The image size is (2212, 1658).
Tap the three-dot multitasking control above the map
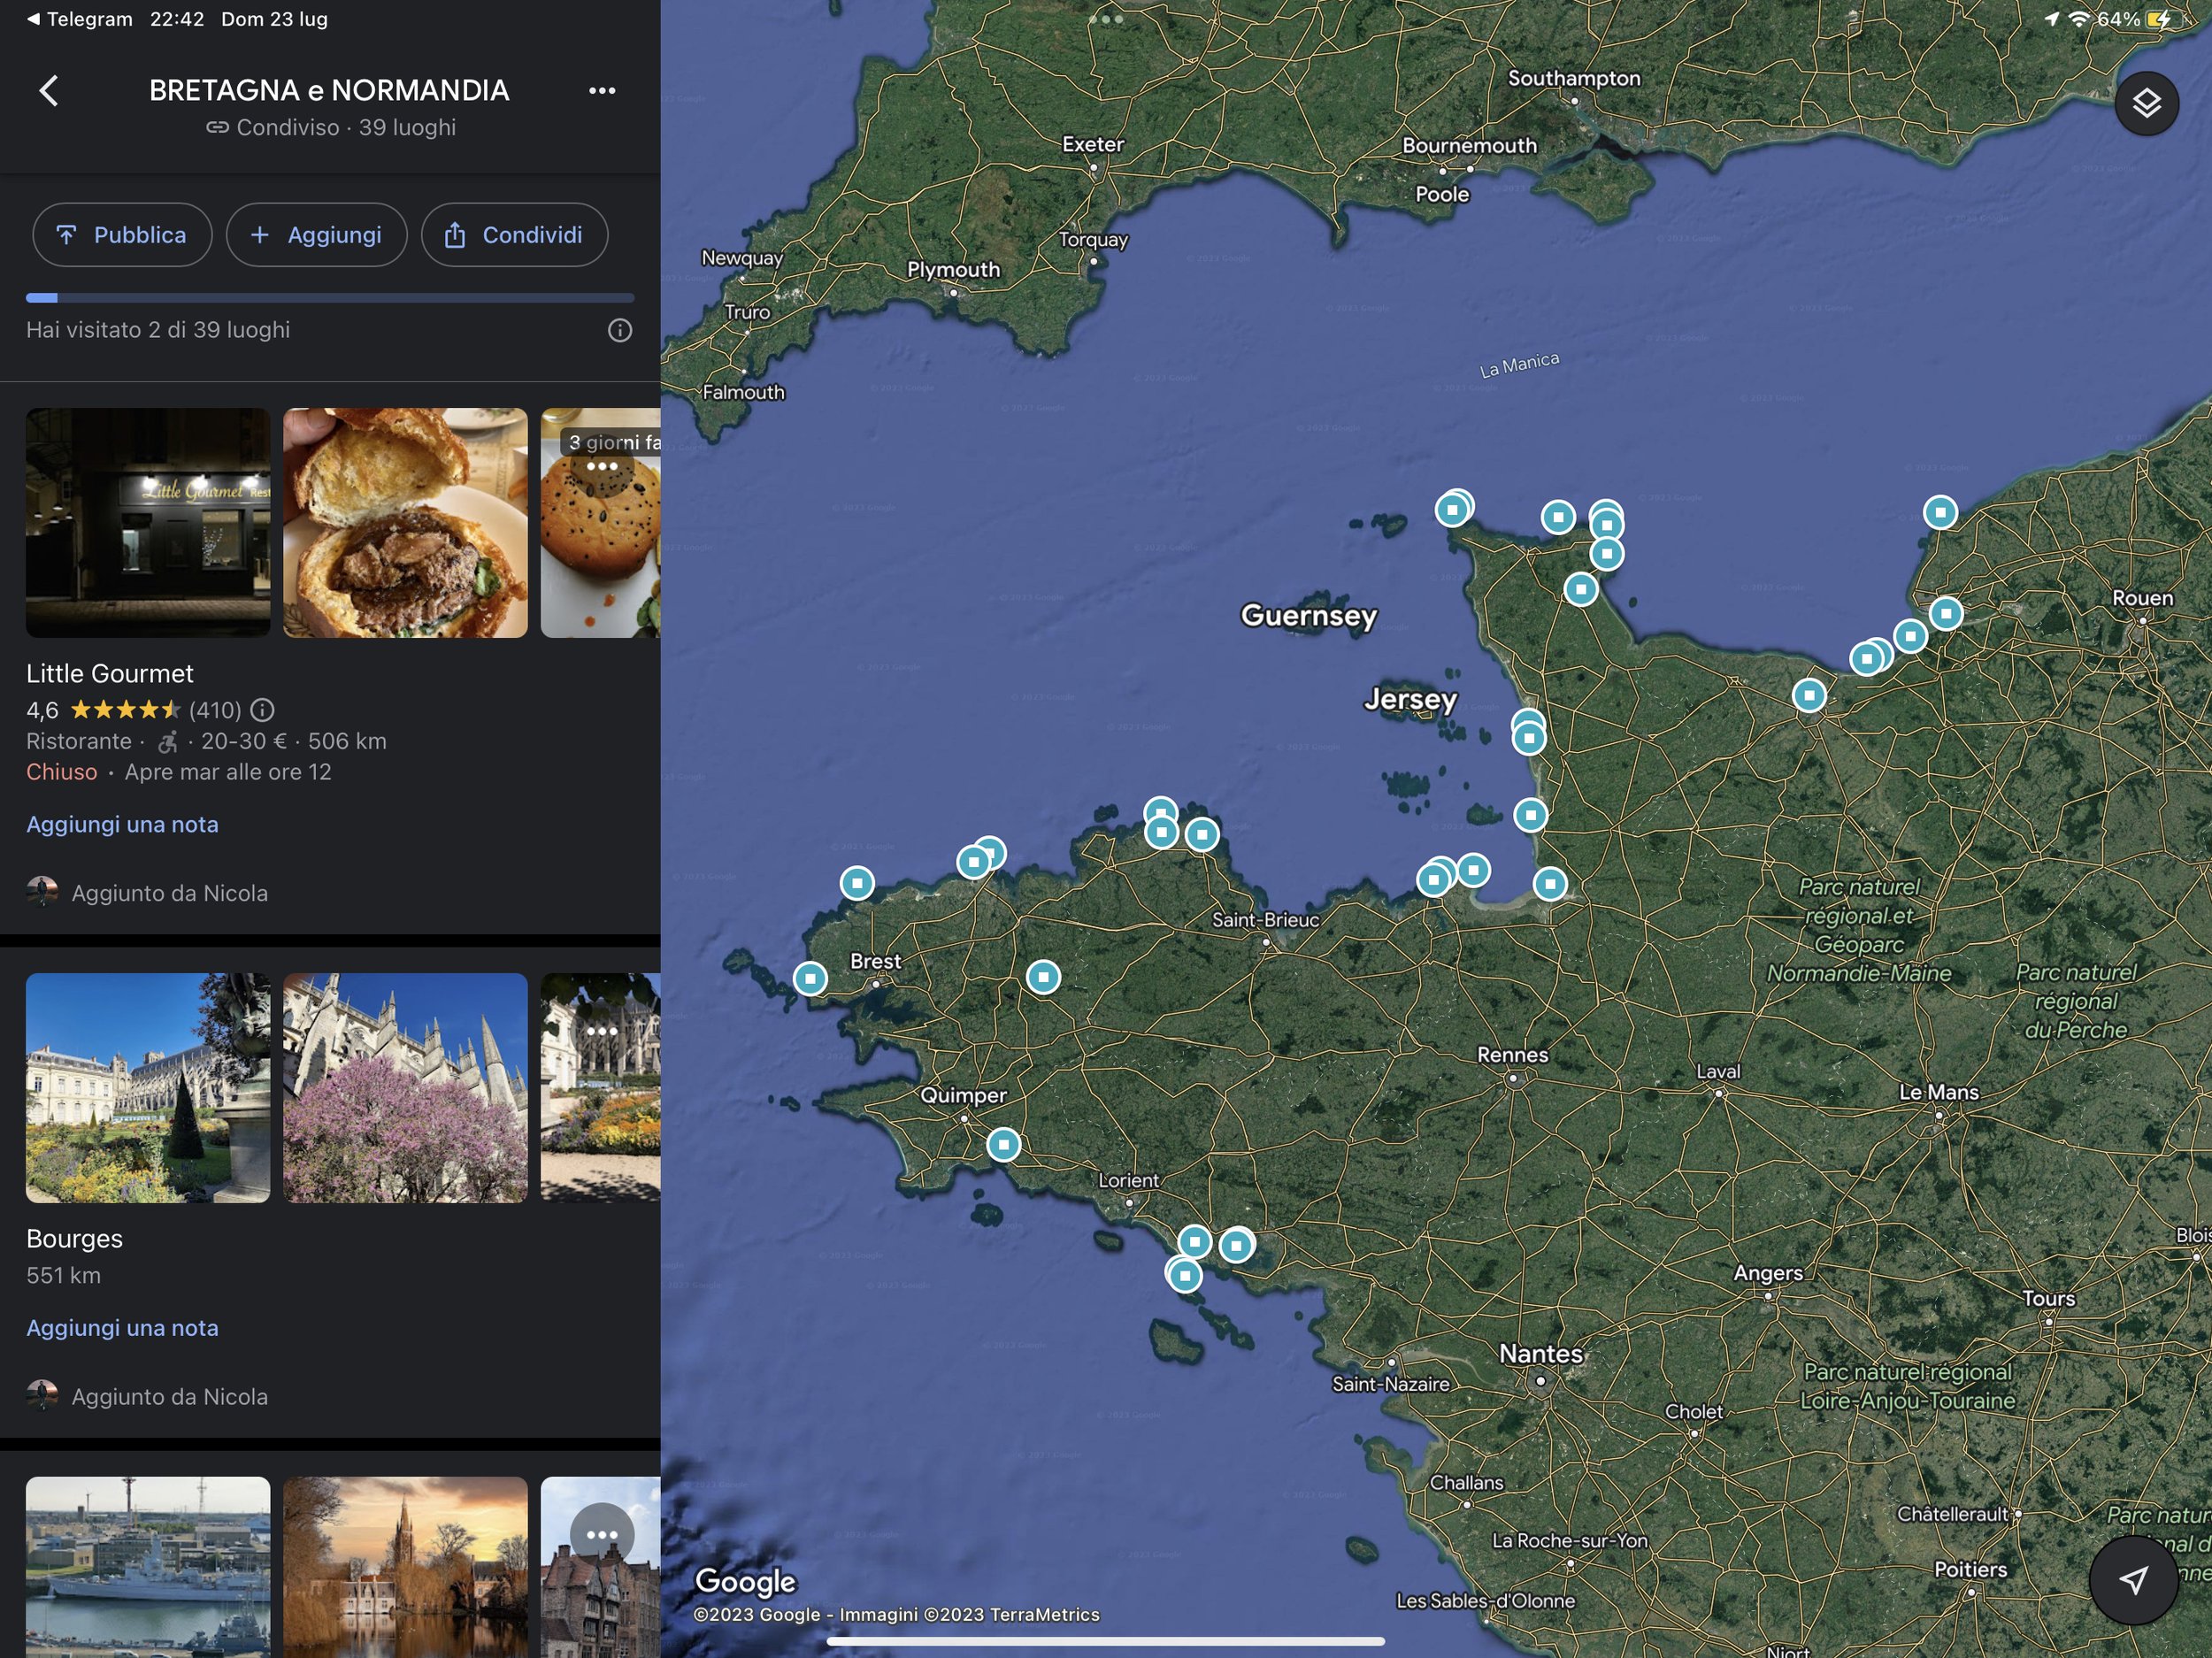(x=1106, y=19)
